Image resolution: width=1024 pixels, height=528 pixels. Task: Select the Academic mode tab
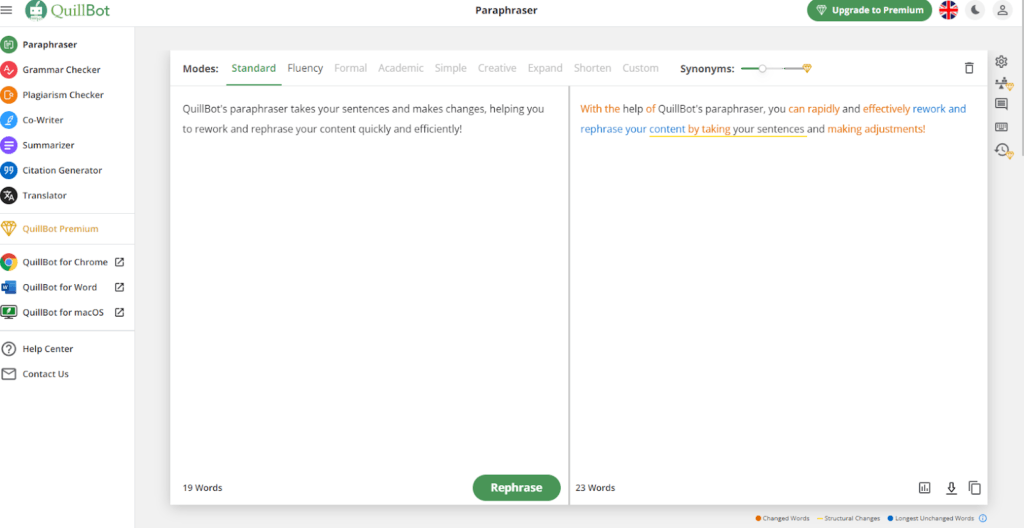coord(401,68)
